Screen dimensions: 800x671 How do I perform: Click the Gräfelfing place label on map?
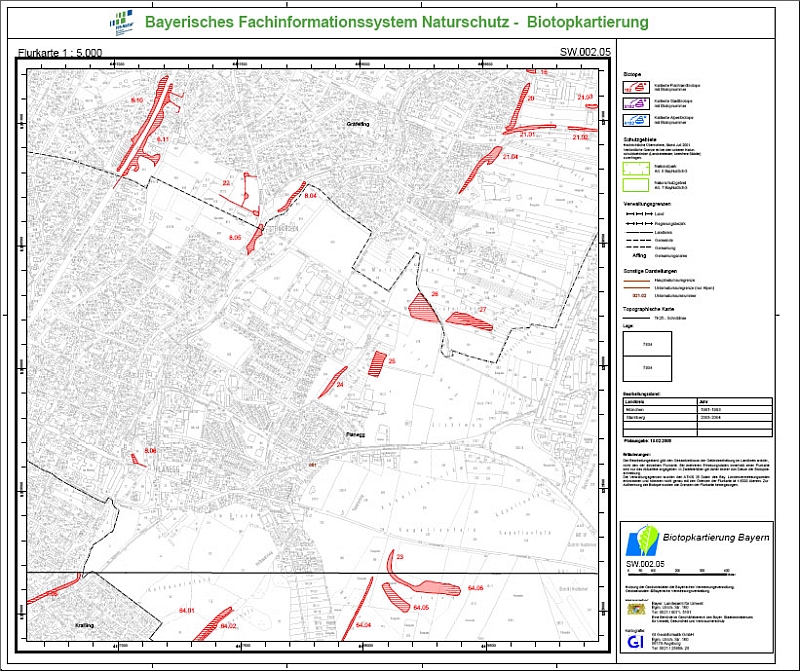[357, 123]
